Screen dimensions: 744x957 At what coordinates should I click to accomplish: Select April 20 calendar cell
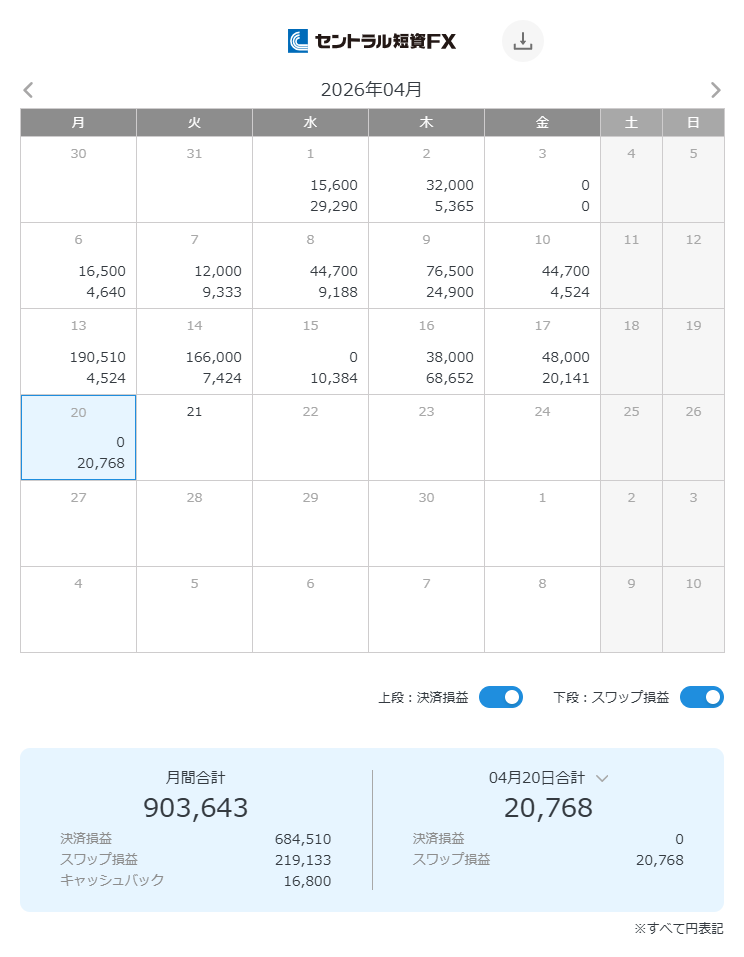coord(79,438)
